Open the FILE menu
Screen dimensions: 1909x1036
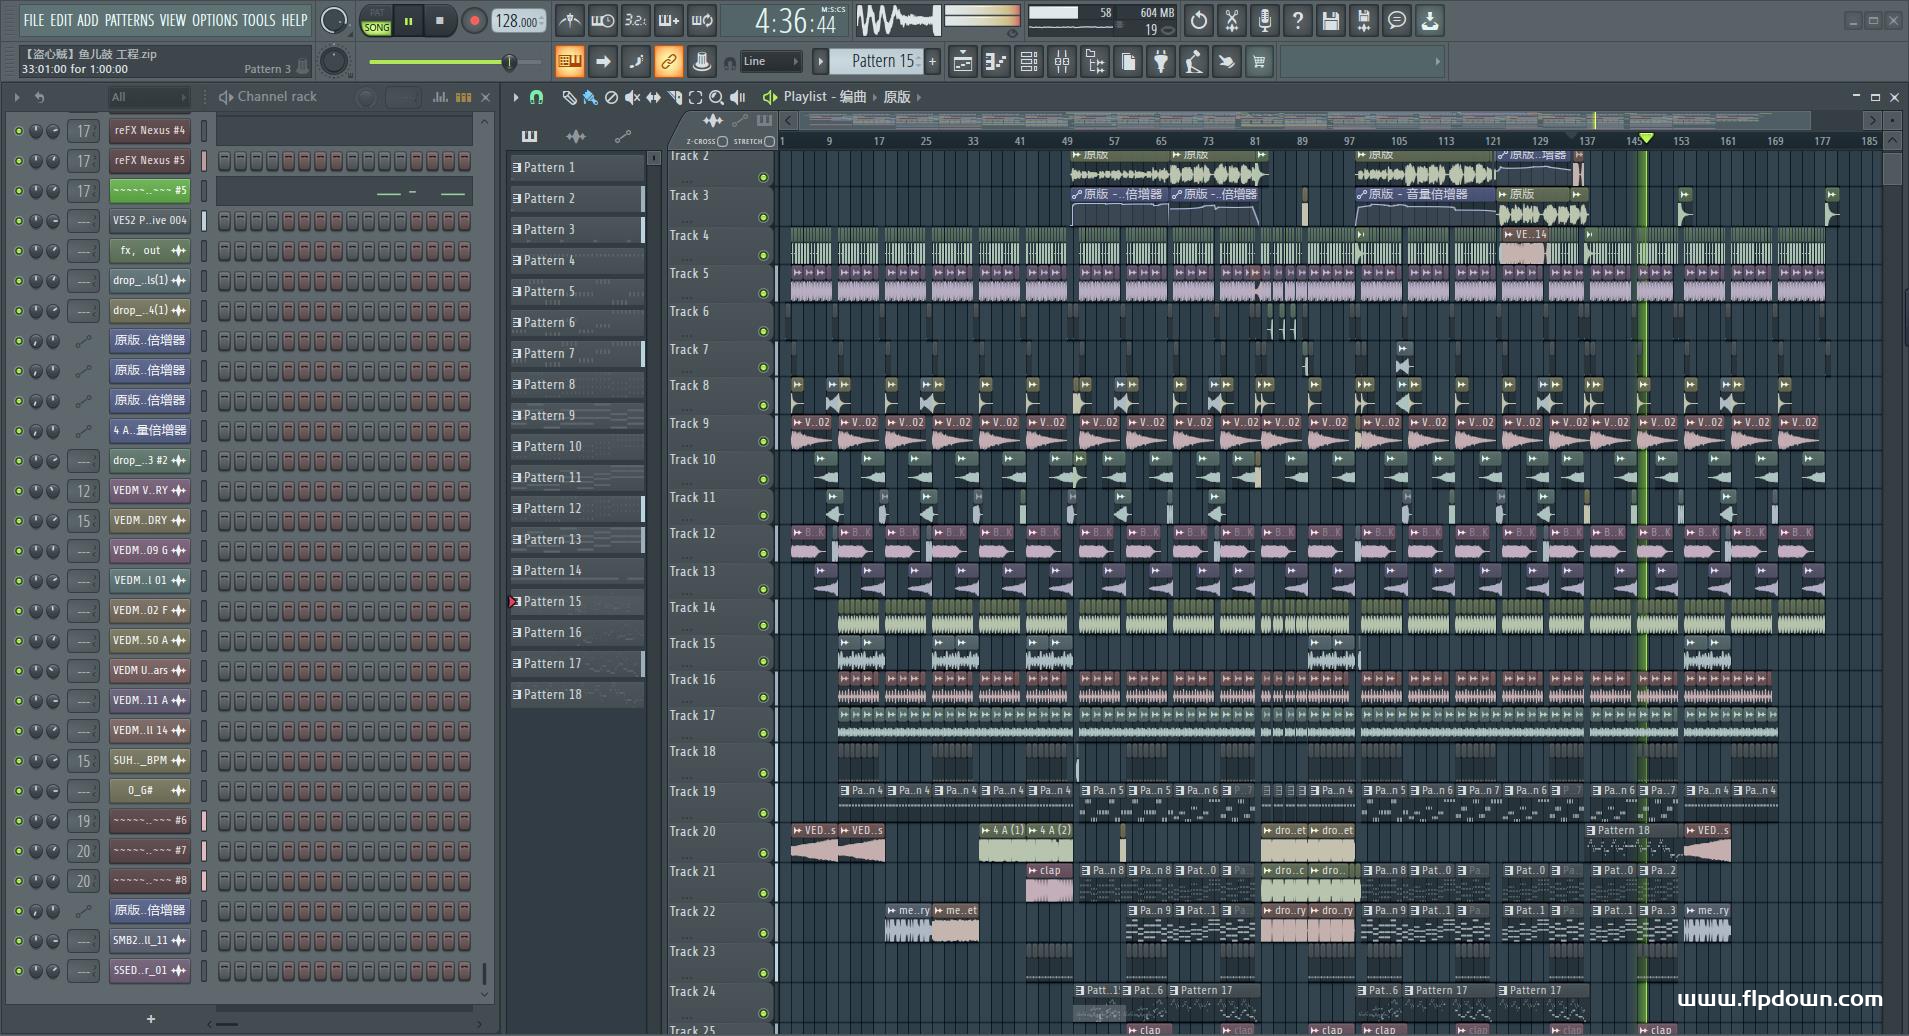tap(34, 20)
